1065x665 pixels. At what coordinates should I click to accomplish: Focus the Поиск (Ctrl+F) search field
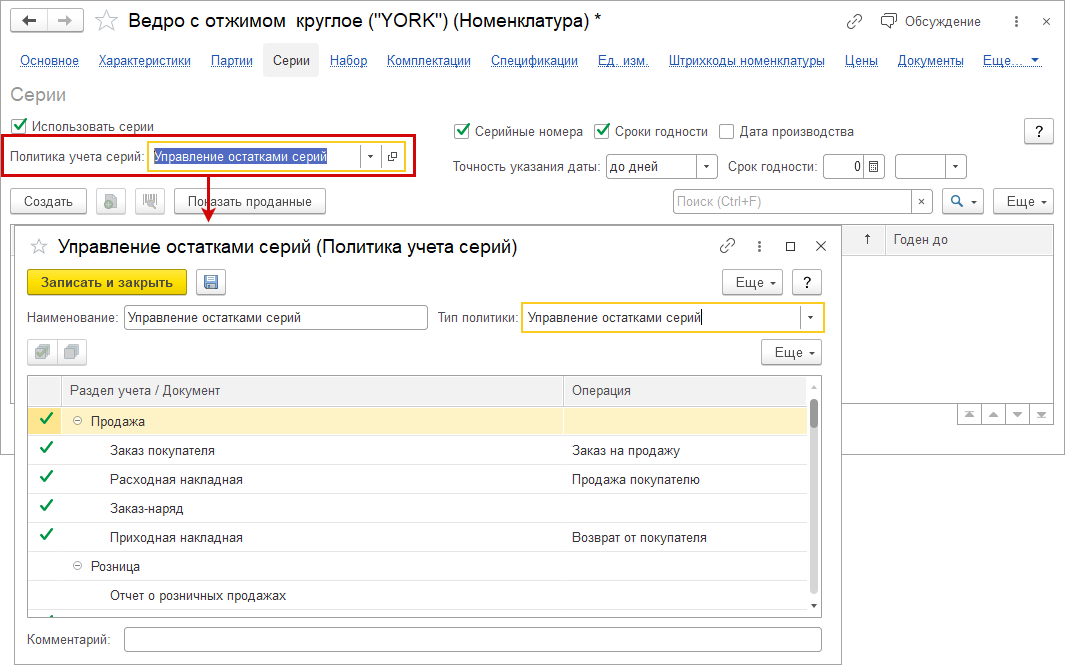click(x=792, y=202)
